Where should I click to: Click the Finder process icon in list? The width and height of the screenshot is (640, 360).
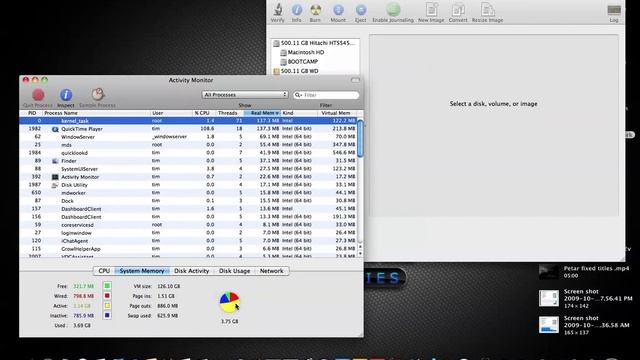coord(55,161)
